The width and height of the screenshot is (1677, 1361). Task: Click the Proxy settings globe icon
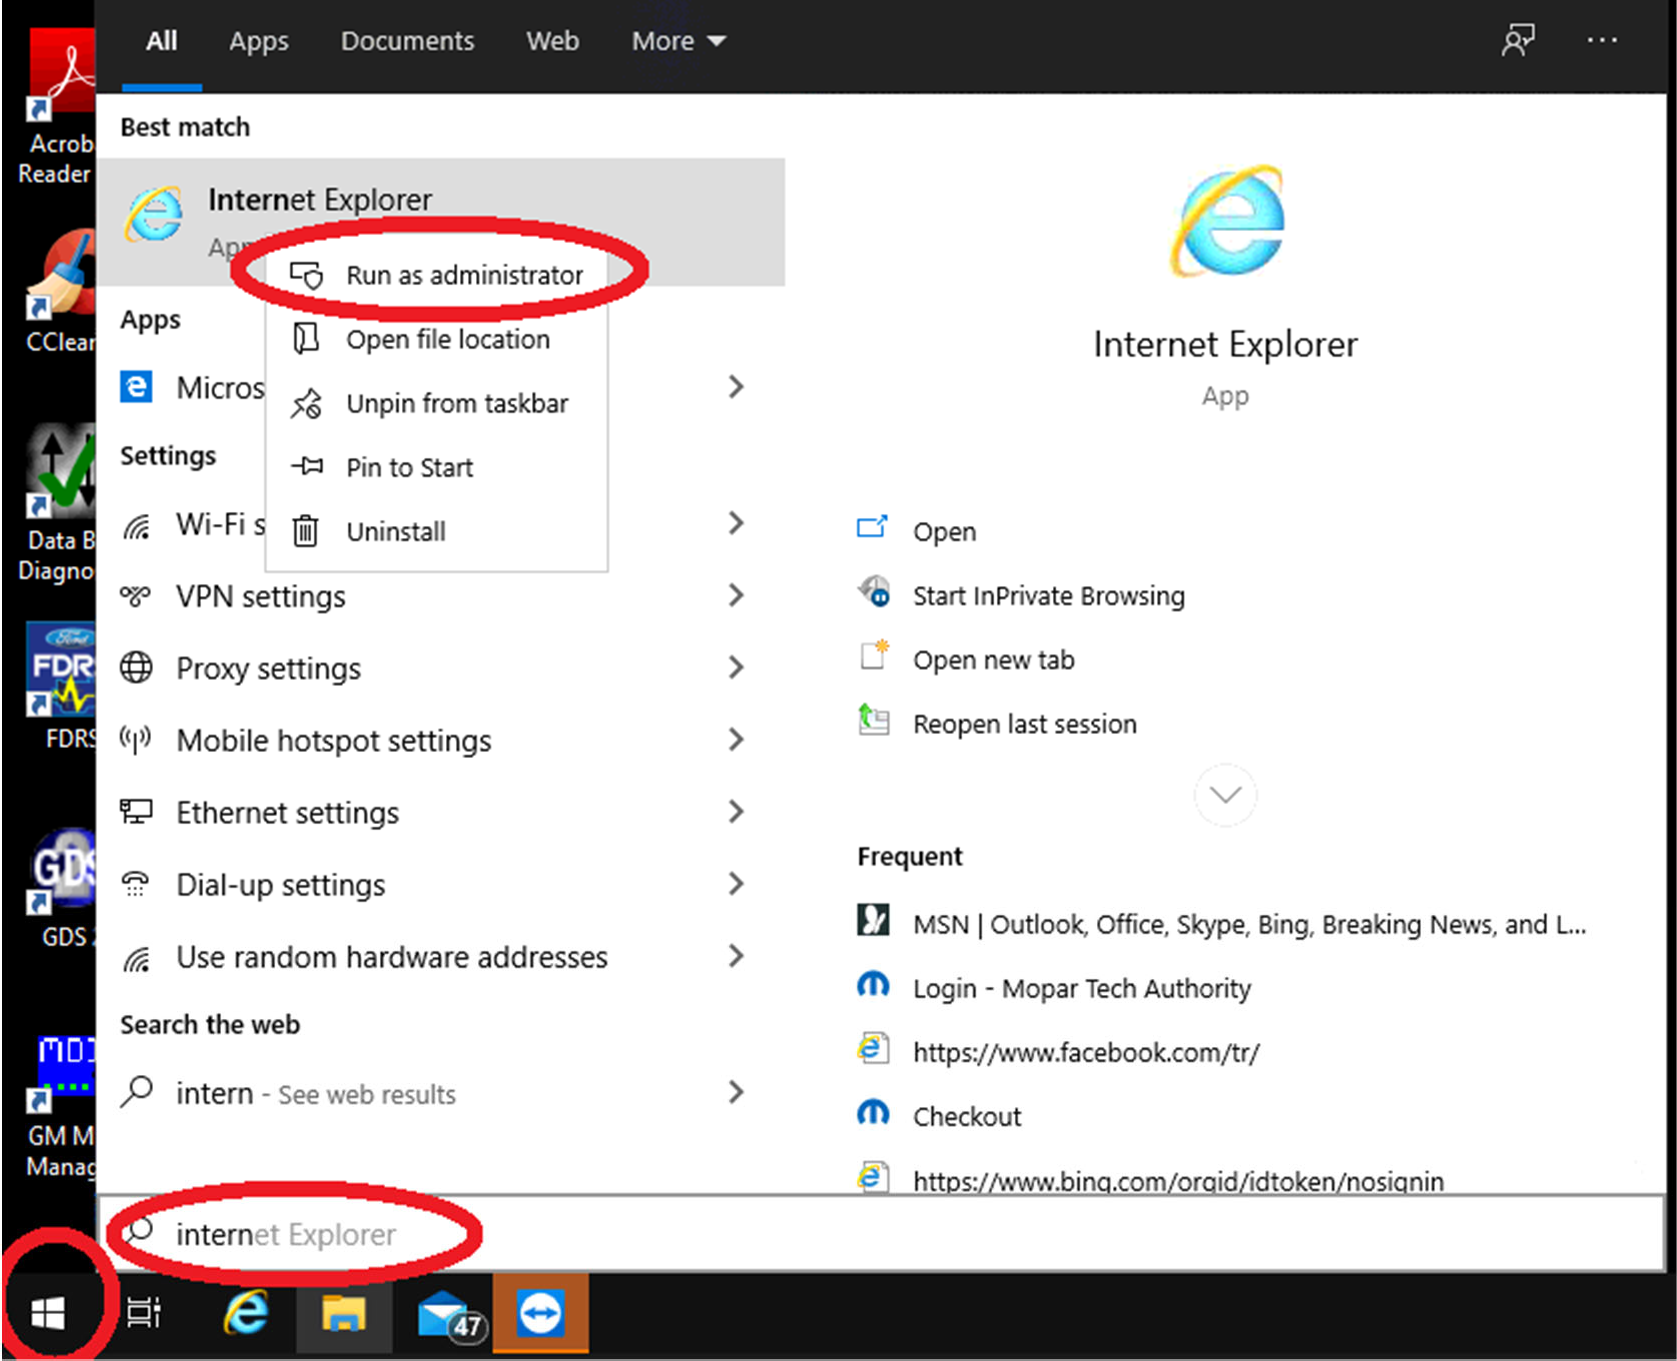point(136,667)
